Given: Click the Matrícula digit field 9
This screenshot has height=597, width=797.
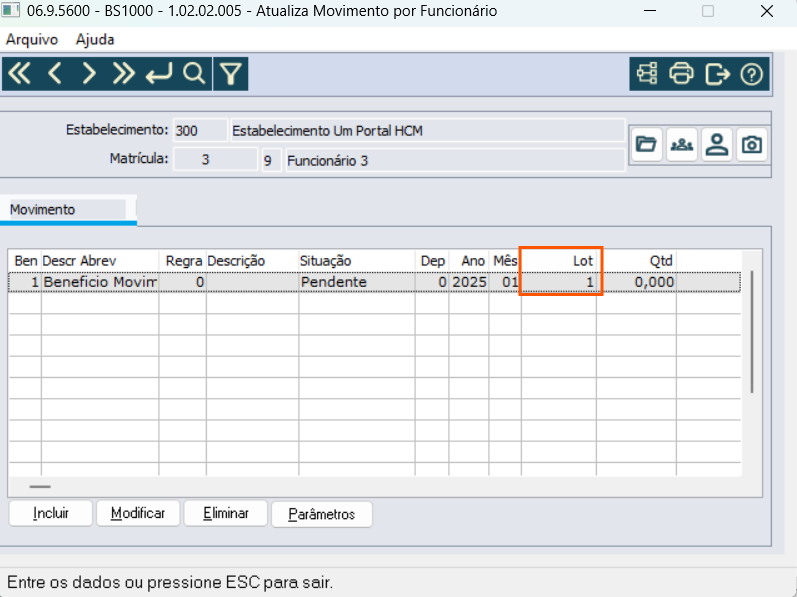Looking at the screenshot, I should (x=271, y=161).
